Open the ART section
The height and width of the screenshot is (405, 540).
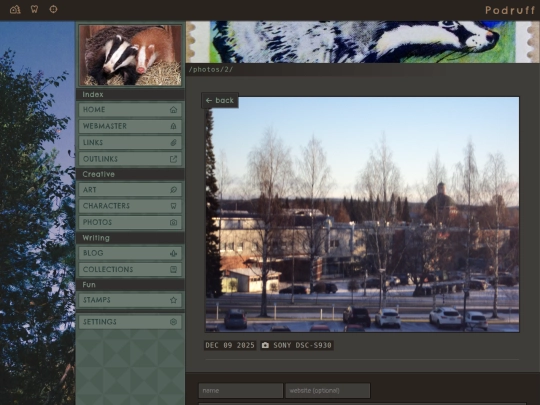(130, 190)
